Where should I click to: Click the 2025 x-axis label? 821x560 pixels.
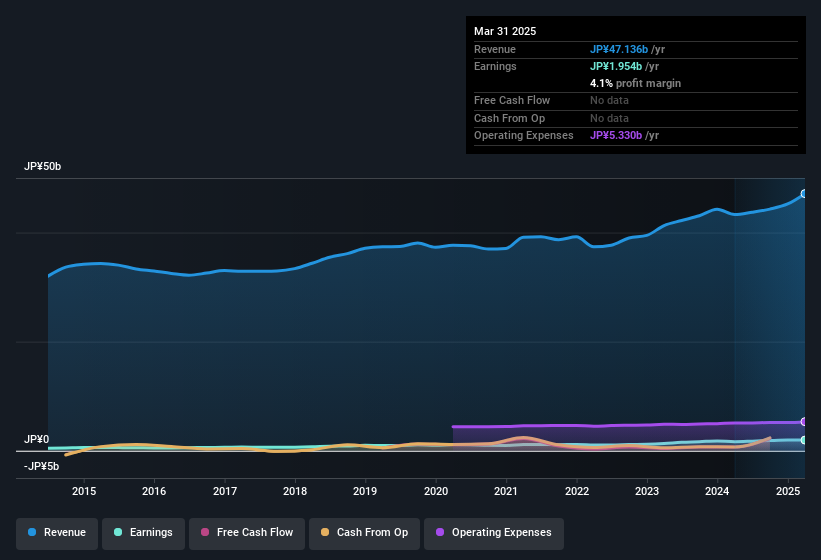(x=788, y=491)
